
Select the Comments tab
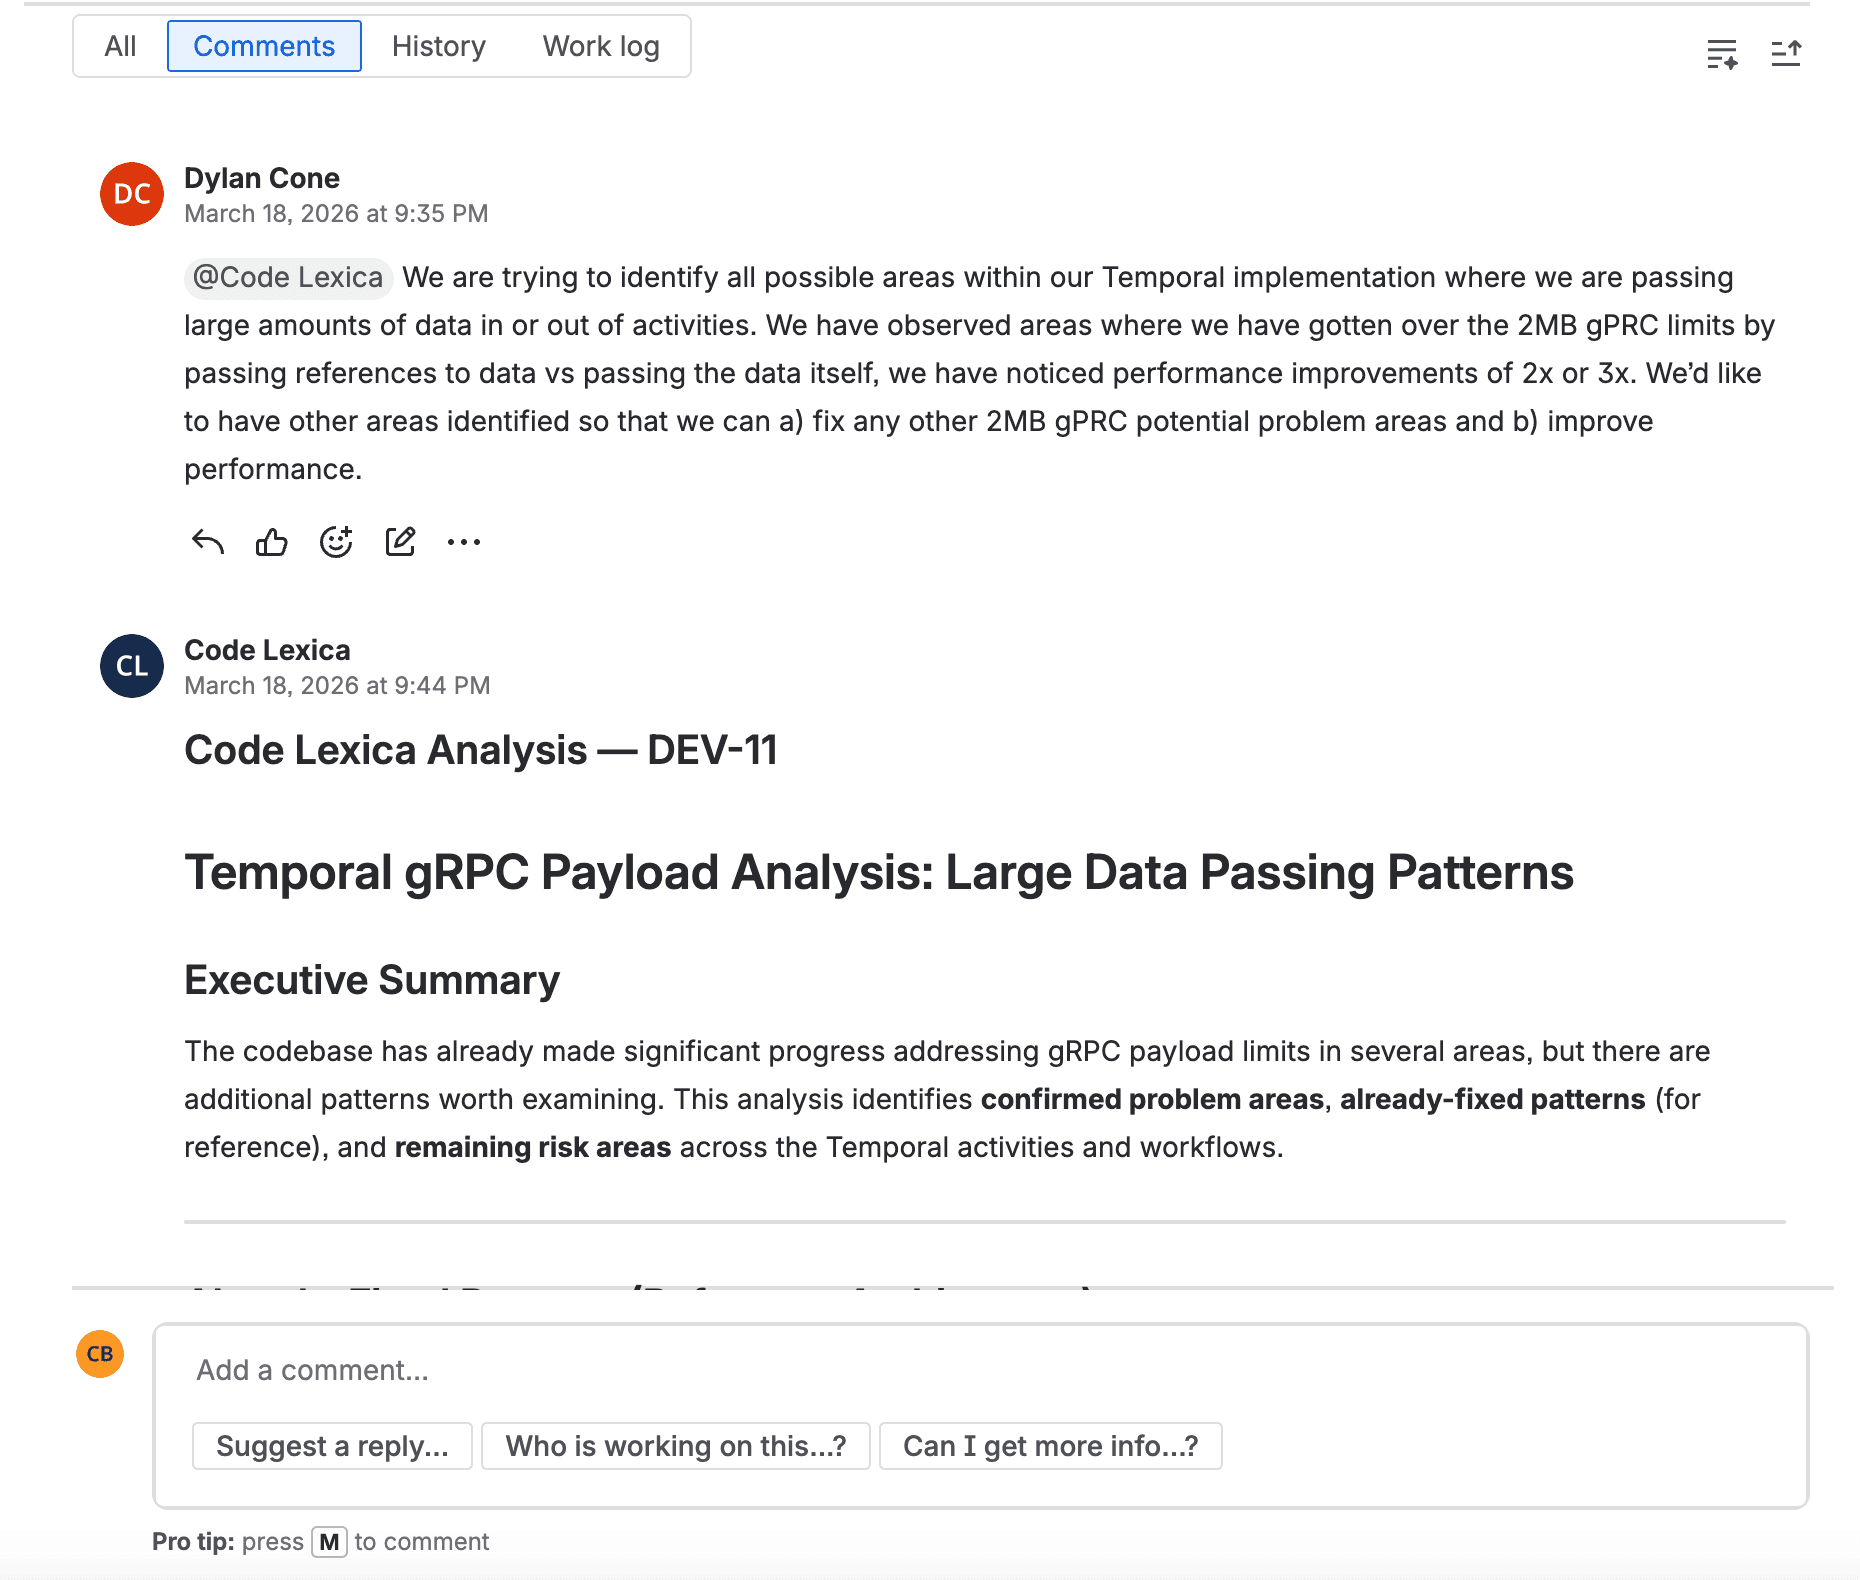click(264, 46)
